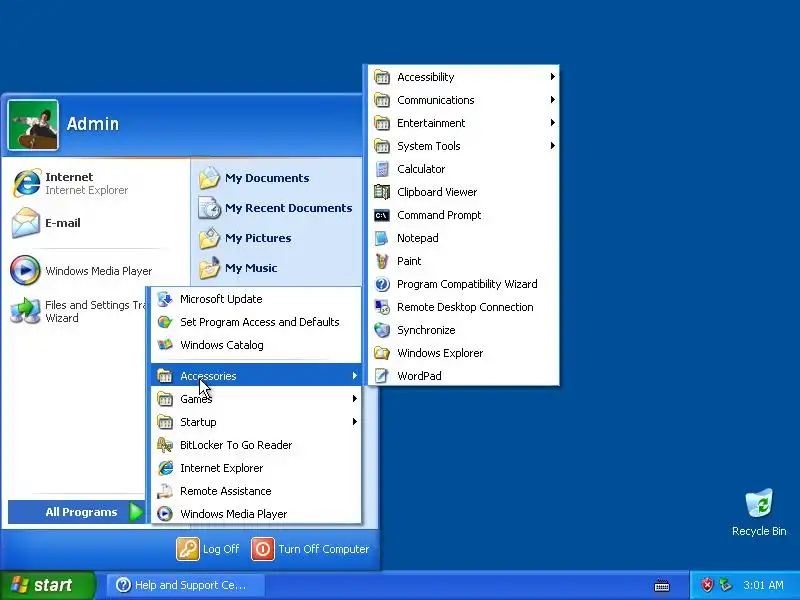
Task: Open My Recent Documents submenu
Action: point(276,208)
